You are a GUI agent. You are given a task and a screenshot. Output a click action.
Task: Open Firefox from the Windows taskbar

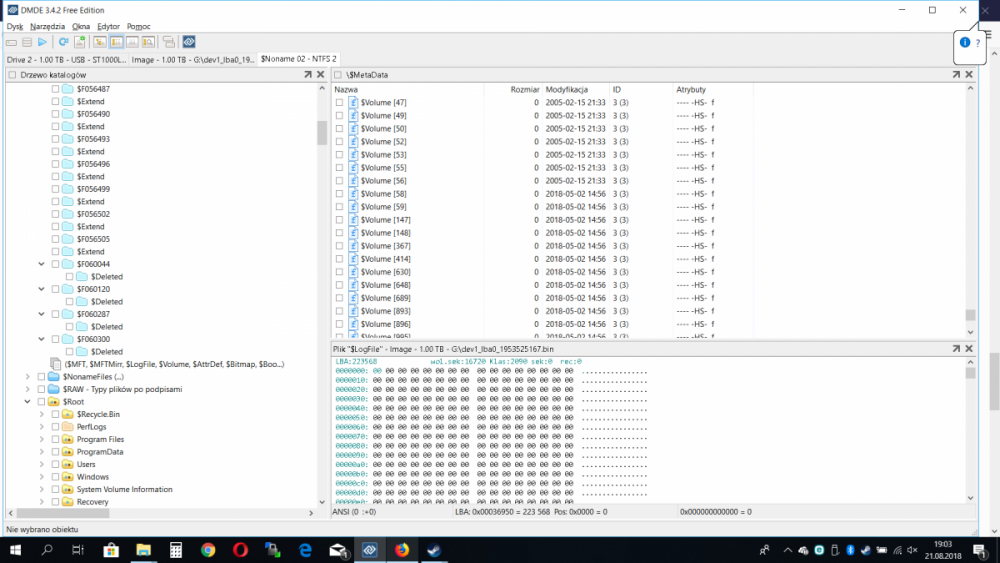coord(402,550)
